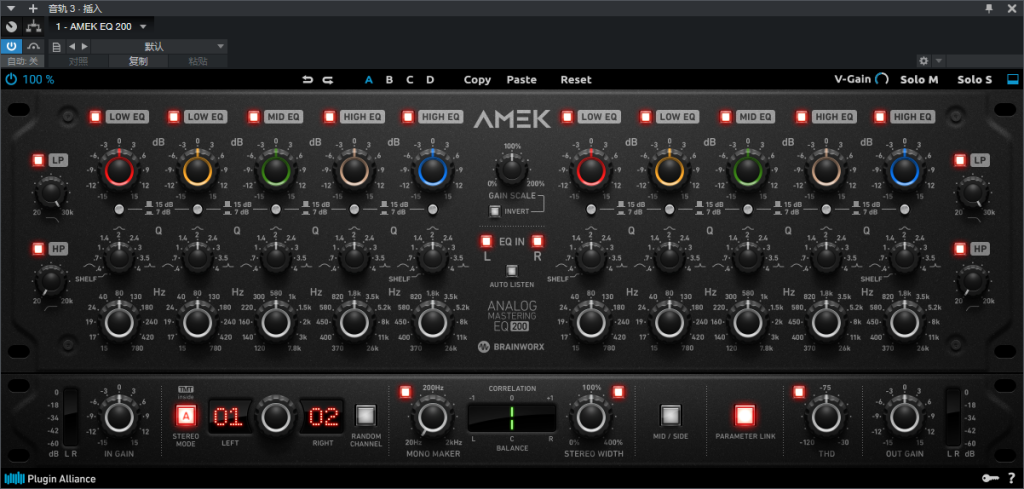Screen dimensions: 1024x489
Task: Open the routing icon next to plugin selector
Action: (33, 27)
